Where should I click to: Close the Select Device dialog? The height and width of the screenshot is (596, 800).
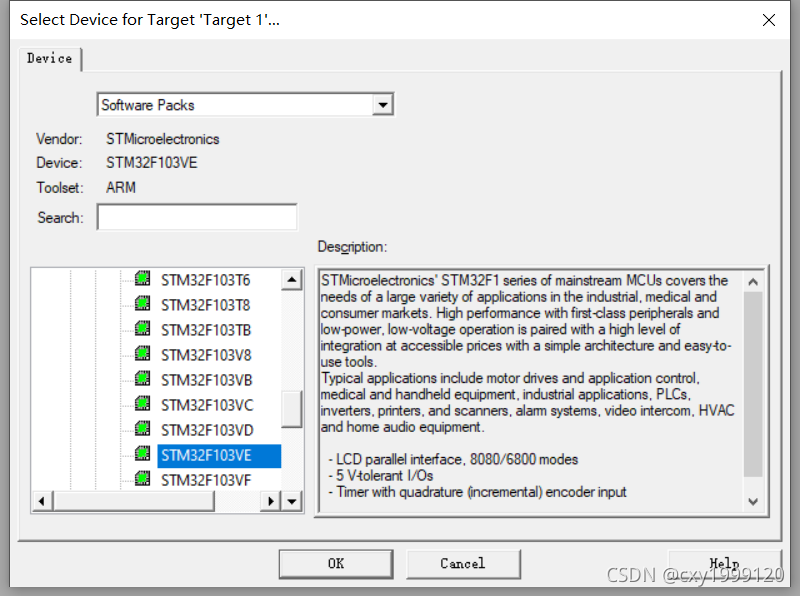click(768, 20)
